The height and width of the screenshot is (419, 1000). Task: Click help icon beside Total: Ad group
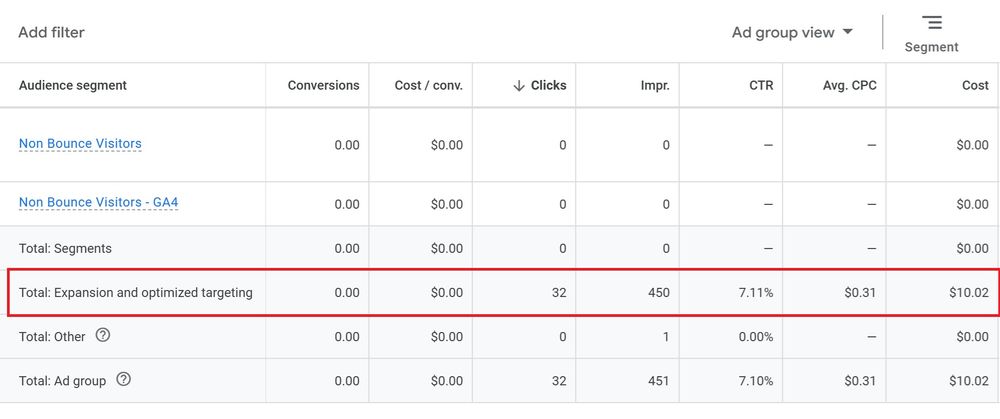point(124,379)
